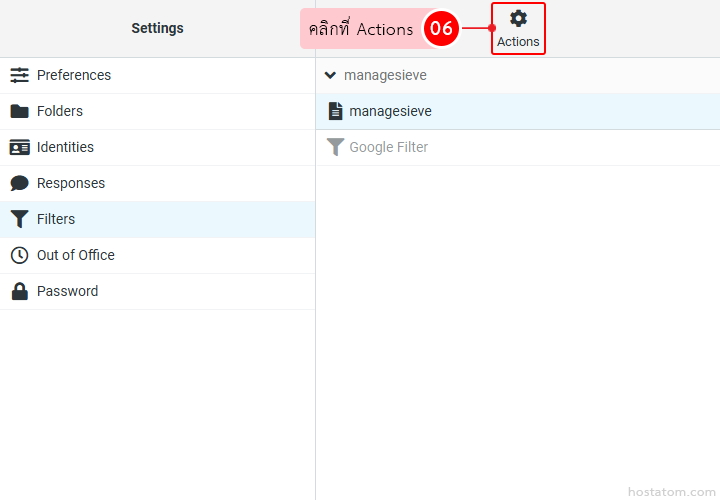
Task: Click the Actions gear icon
Action: [518, 19]
